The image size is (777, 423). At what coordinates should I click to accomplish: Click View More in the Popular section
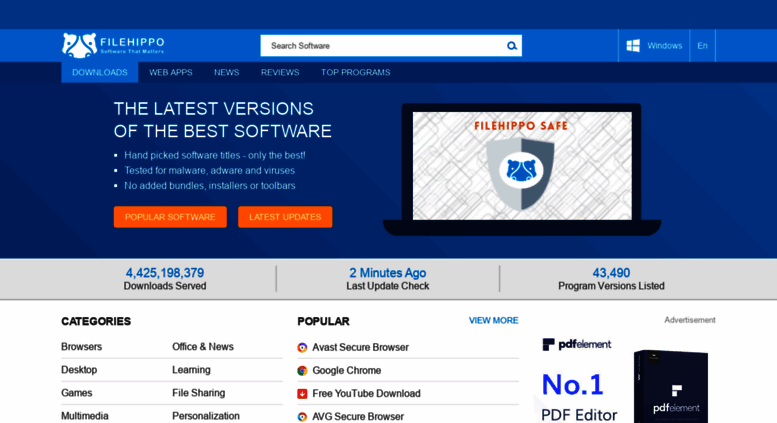[x=494, y=320]
